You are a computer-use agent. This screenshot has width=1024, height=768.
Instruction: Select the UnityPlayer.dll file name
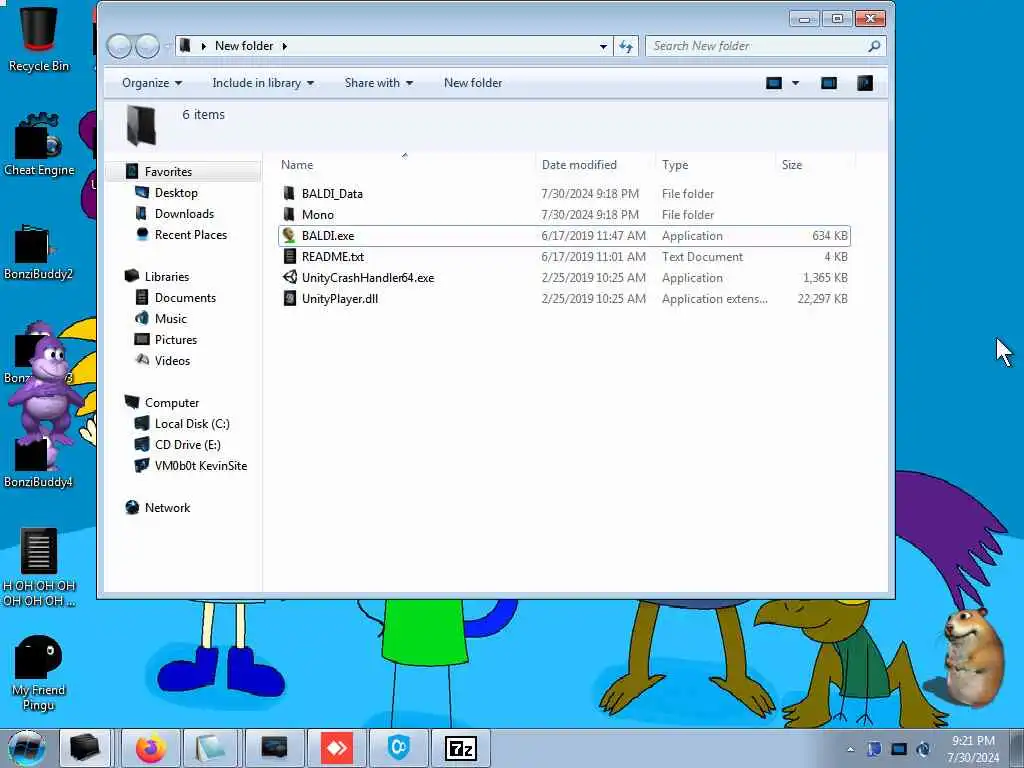tap(340, 298)
